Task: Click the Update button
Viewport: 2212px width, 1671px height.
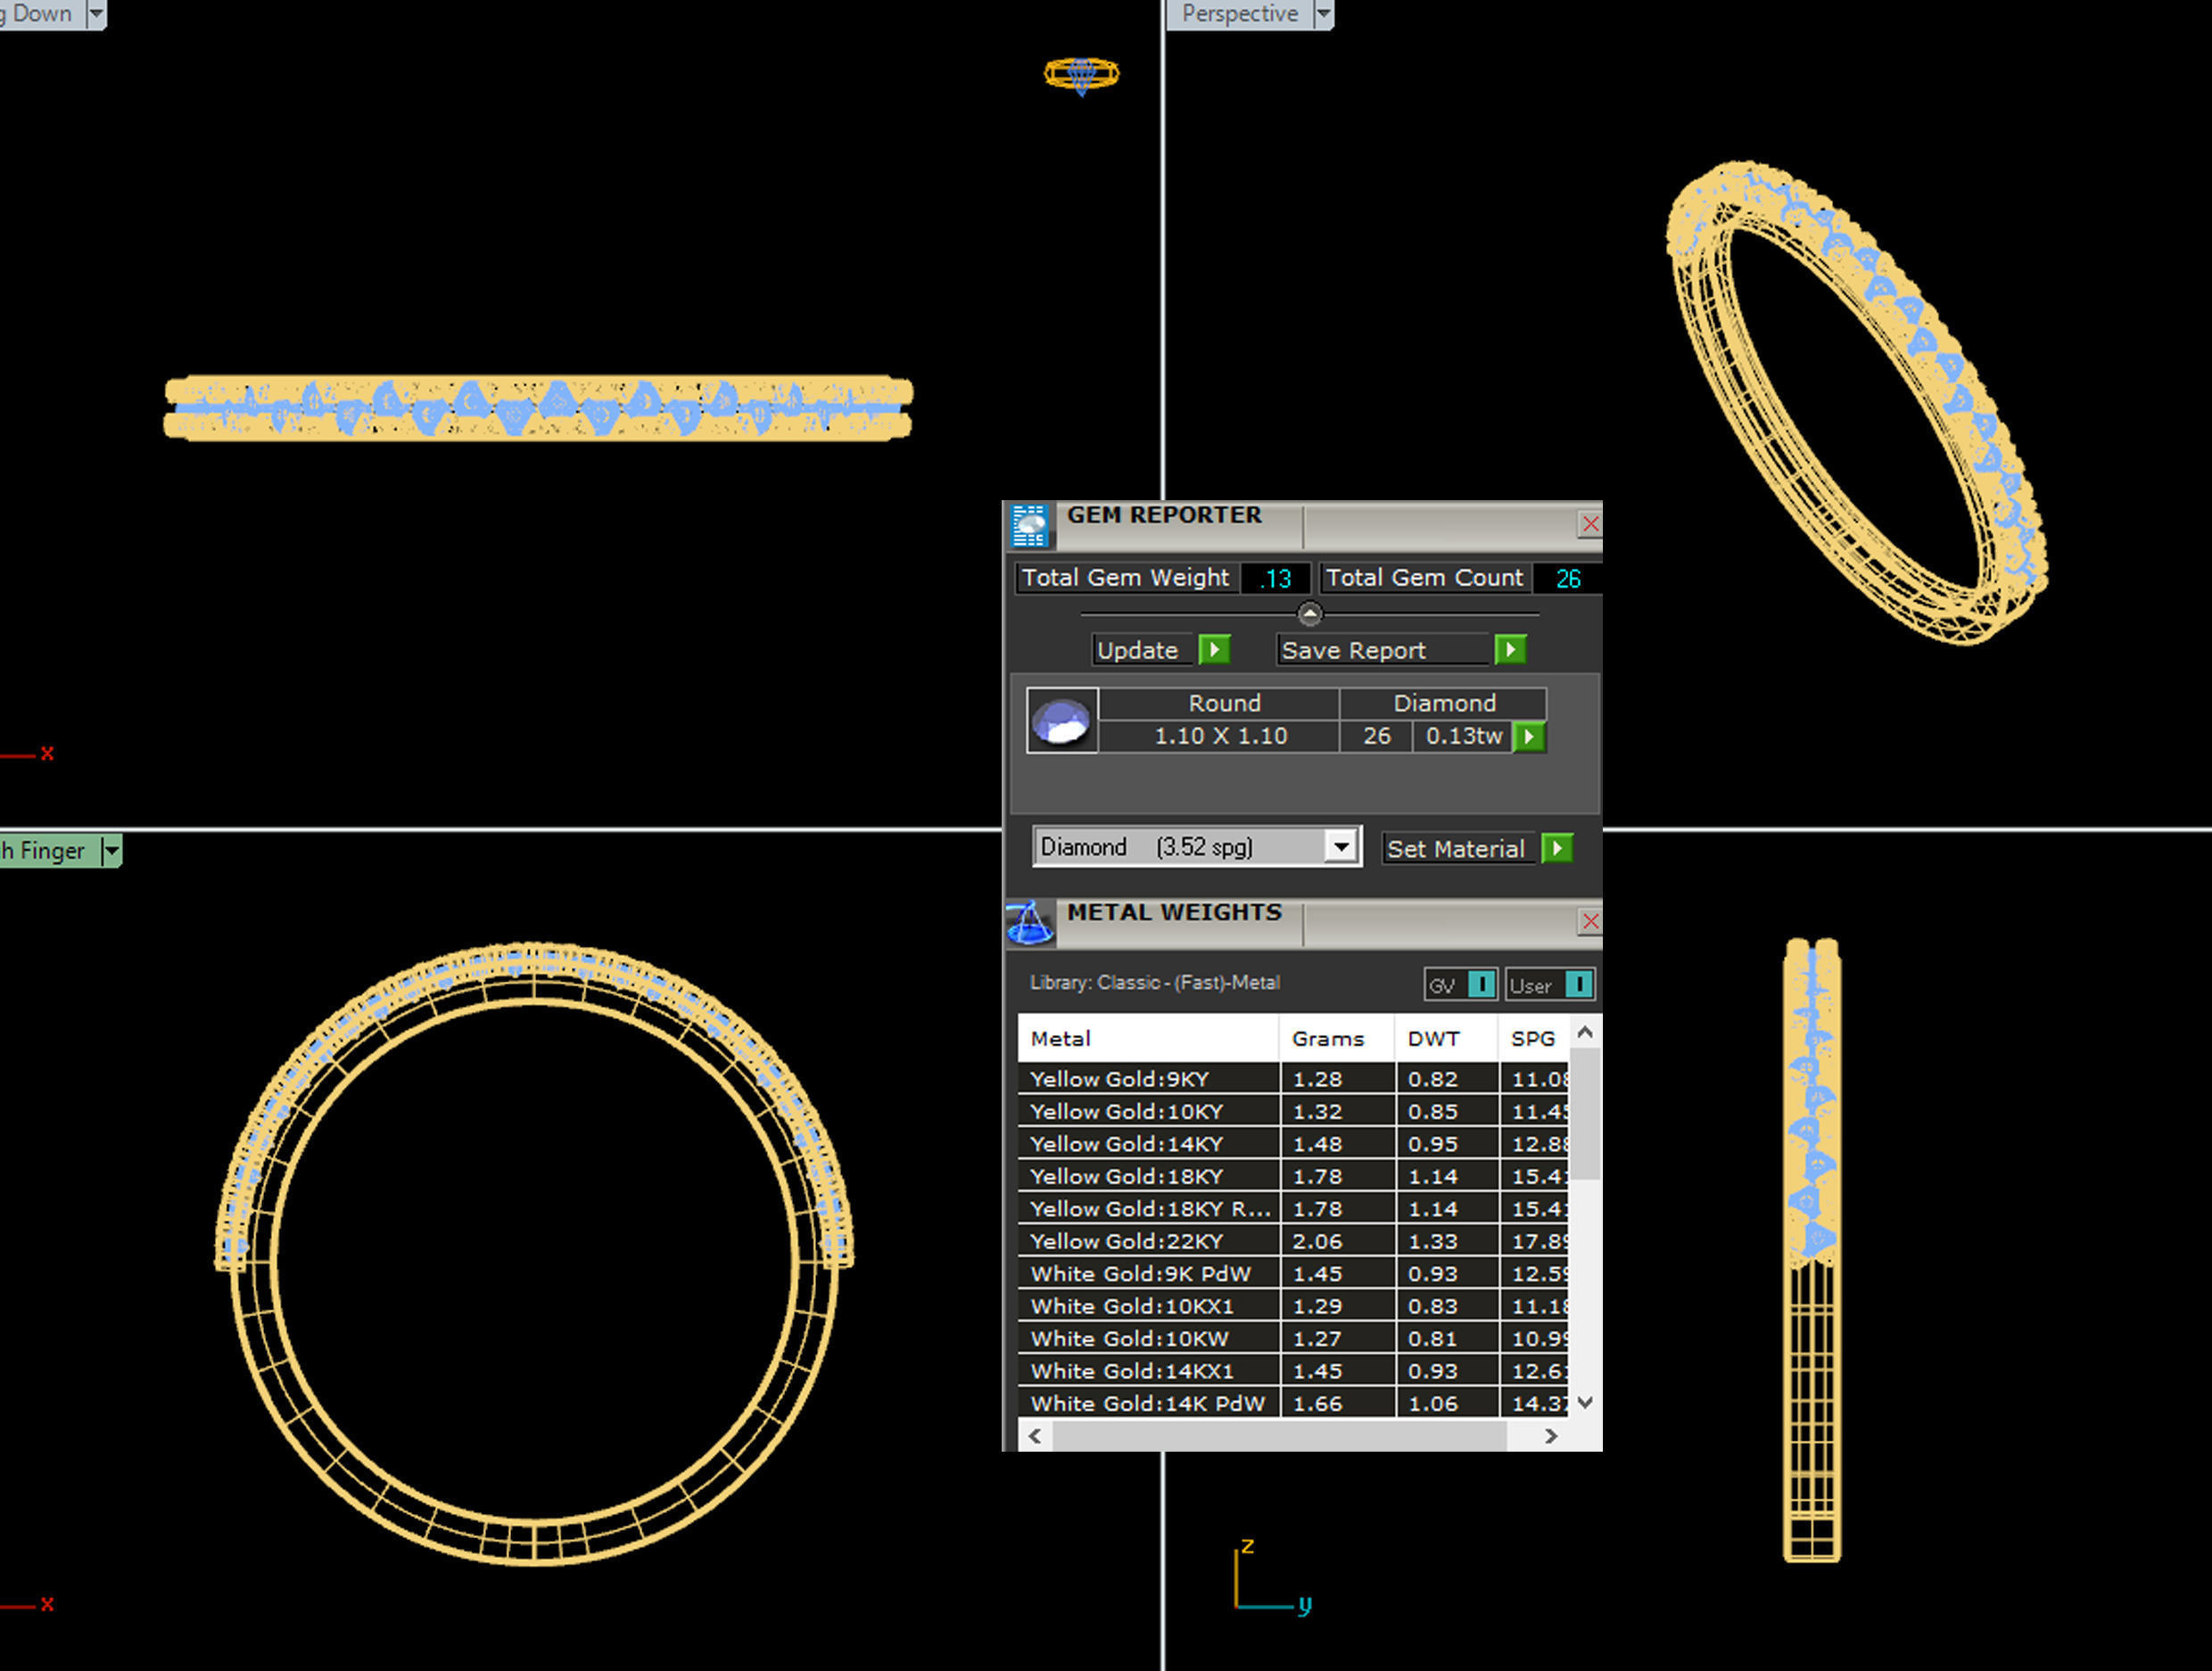Action: point(1138,650)
